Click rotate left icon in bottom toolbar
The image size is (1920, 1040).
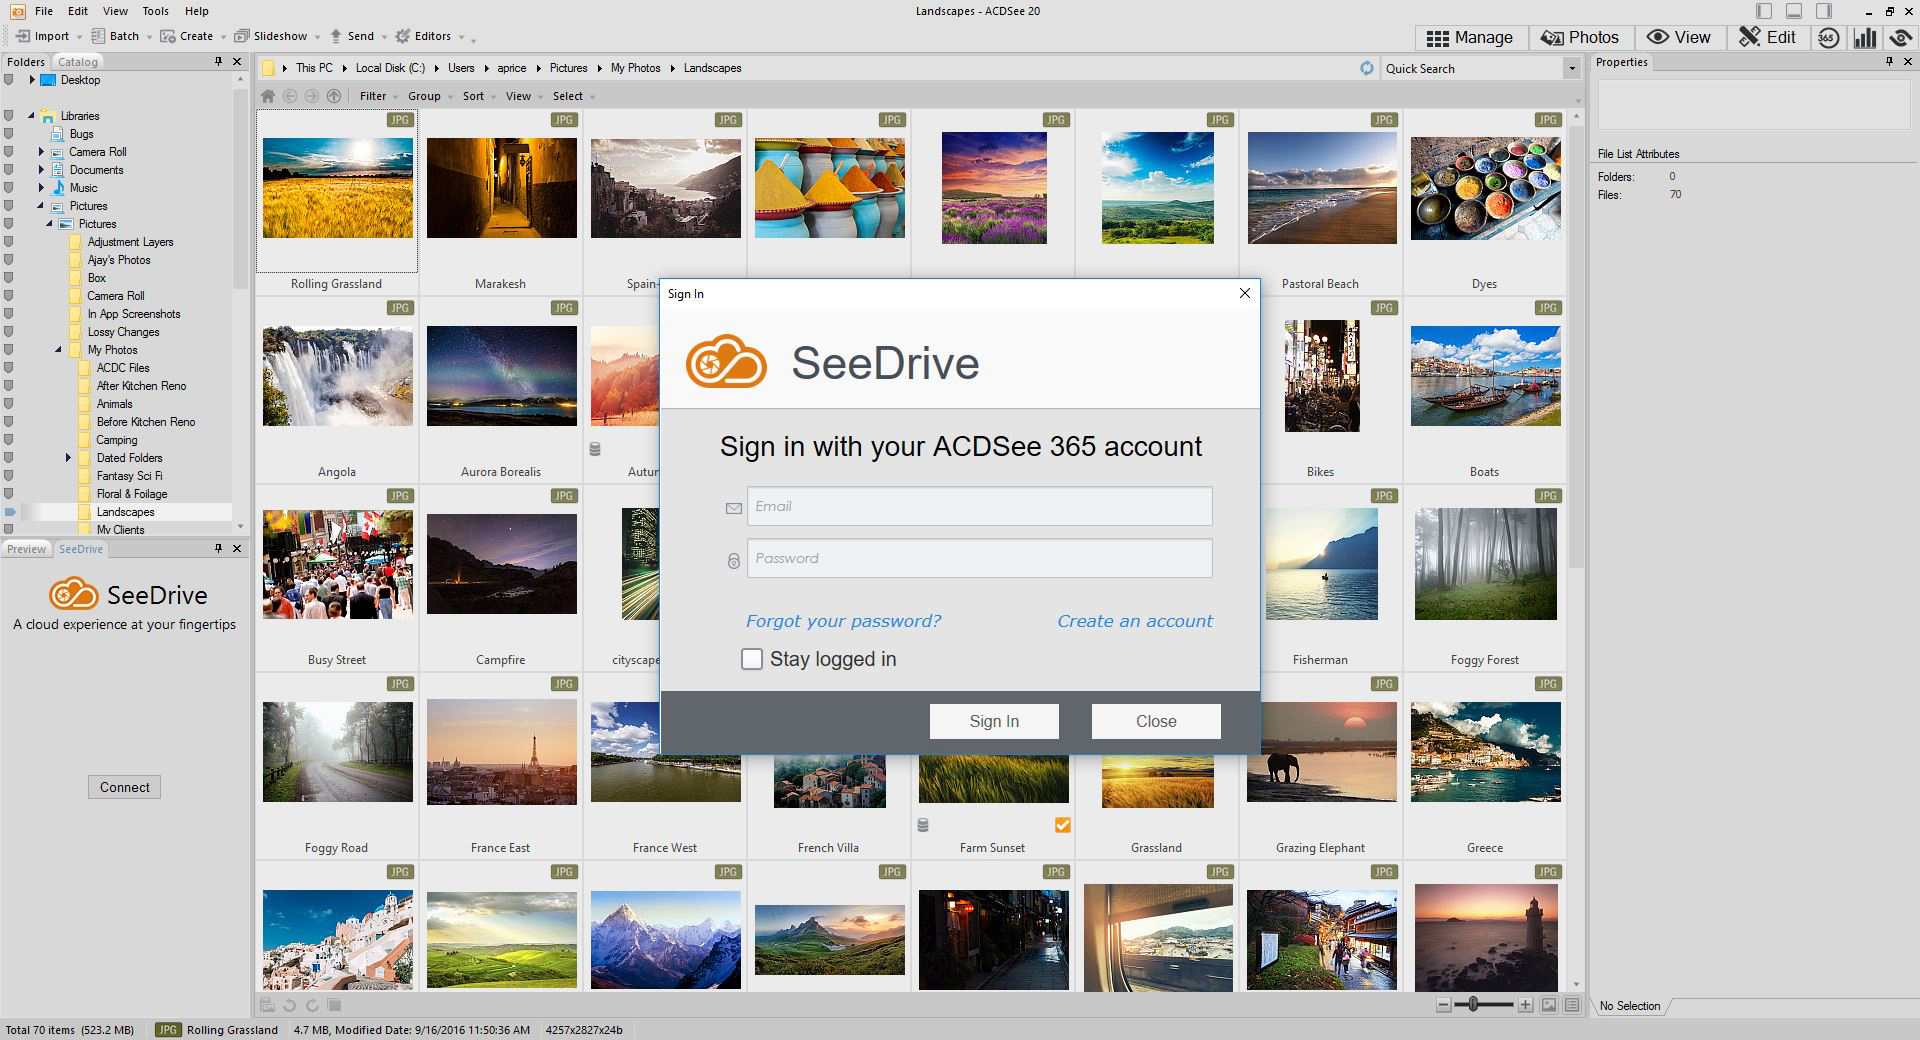pos(290,1005)
